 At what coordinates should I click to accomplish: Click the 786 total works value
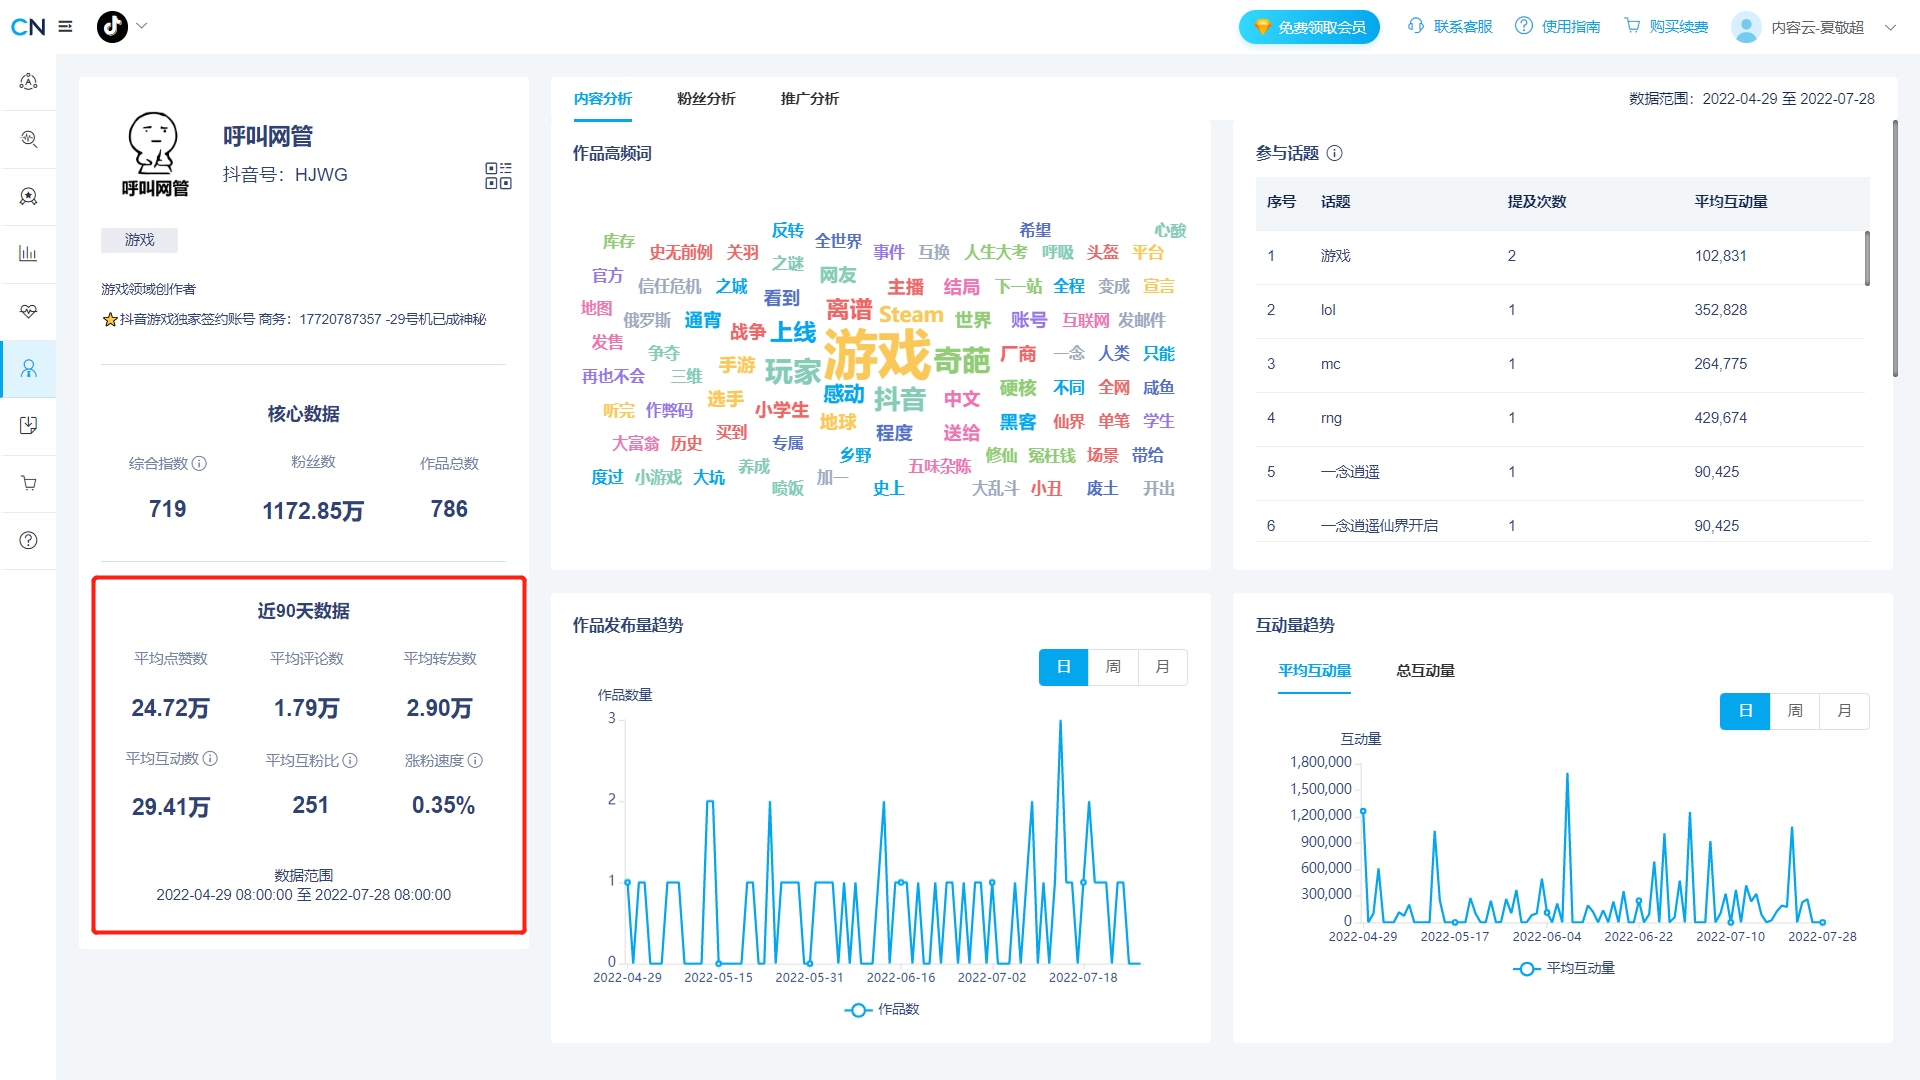click(x=449, y=509)
